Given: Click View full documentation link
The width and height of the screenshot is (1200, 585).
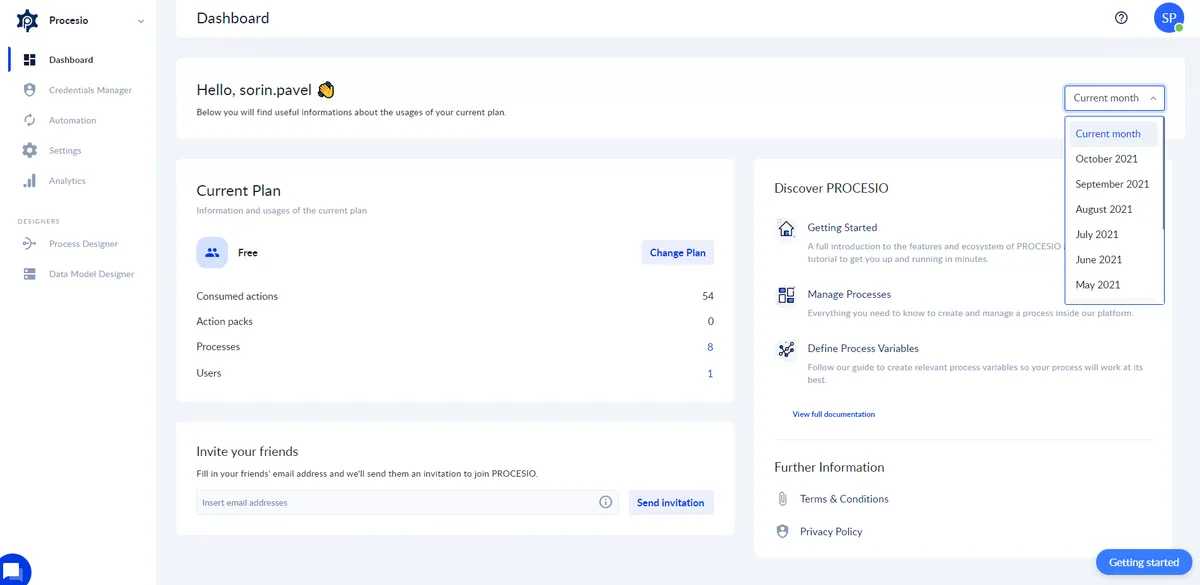Looking at the screenshot, I should [833, 414].
